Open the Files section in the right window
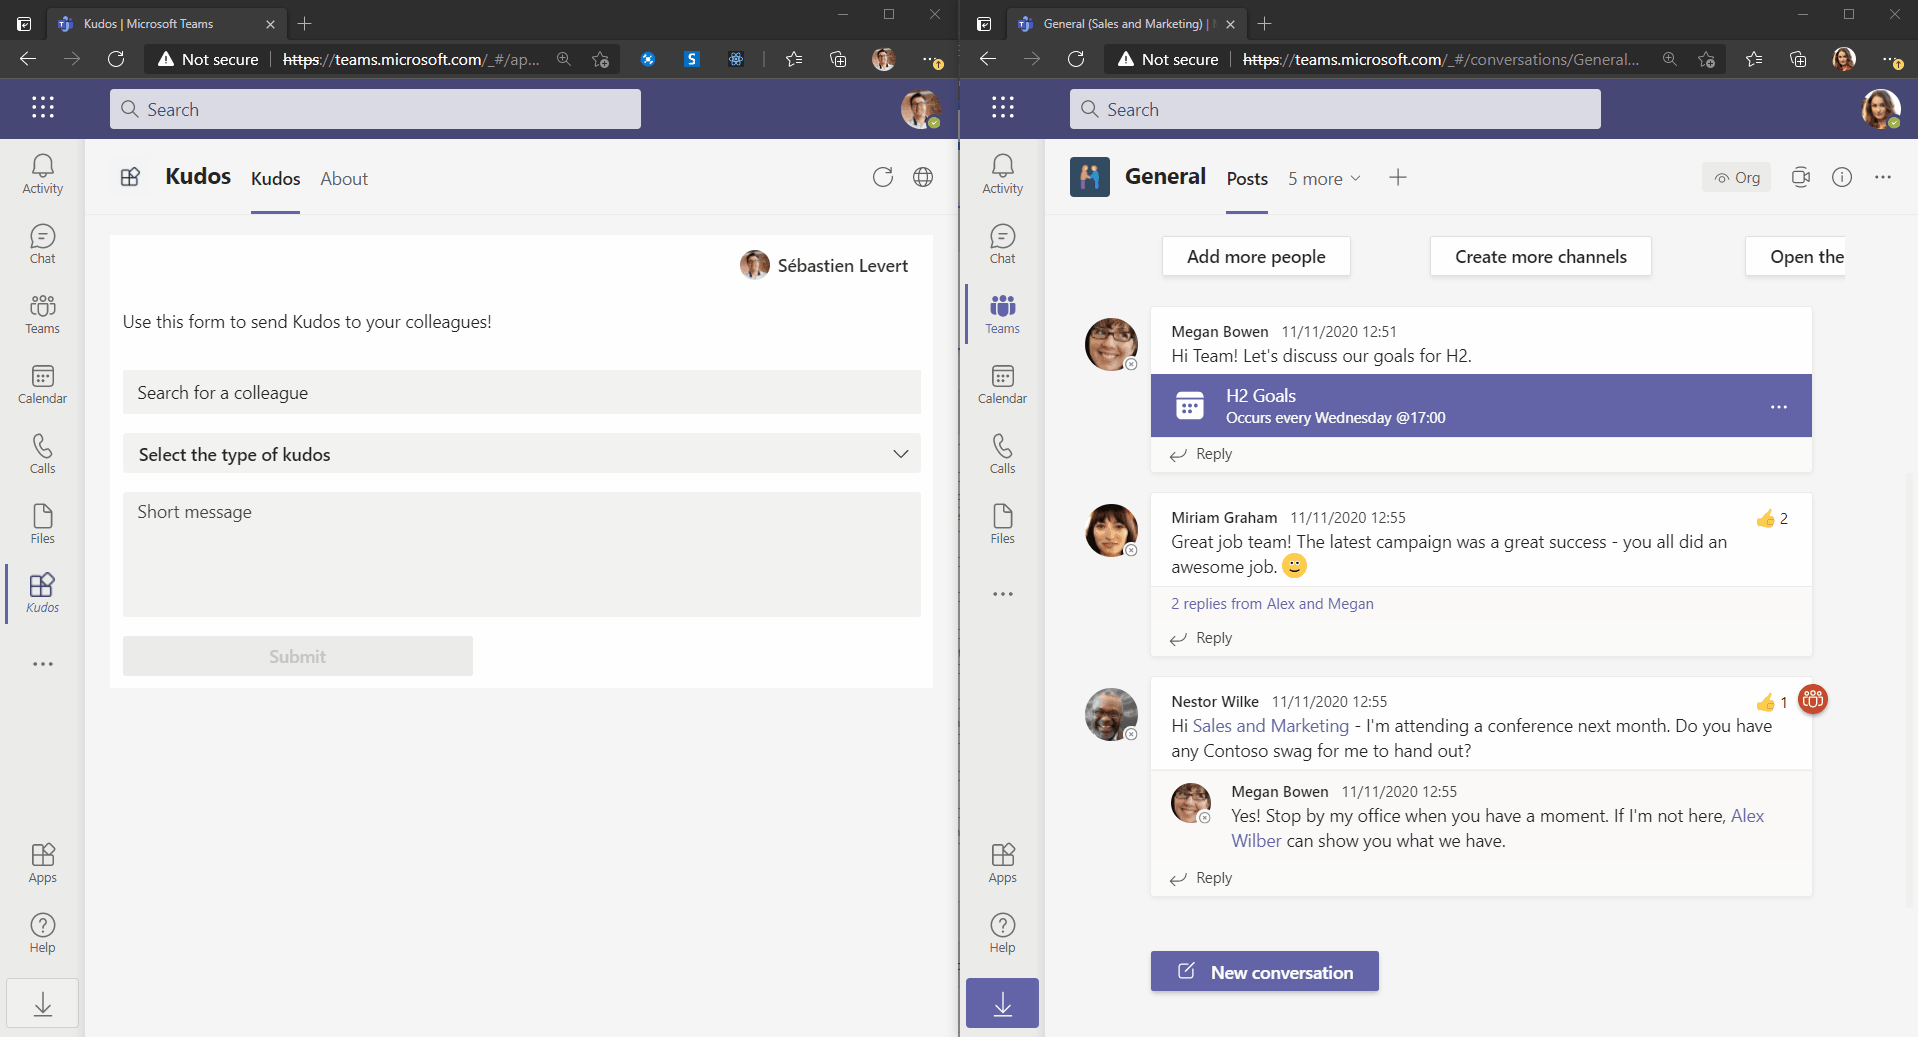Image resolution: width=1918 pixels, height=1037 pixels. point(1001,522)
